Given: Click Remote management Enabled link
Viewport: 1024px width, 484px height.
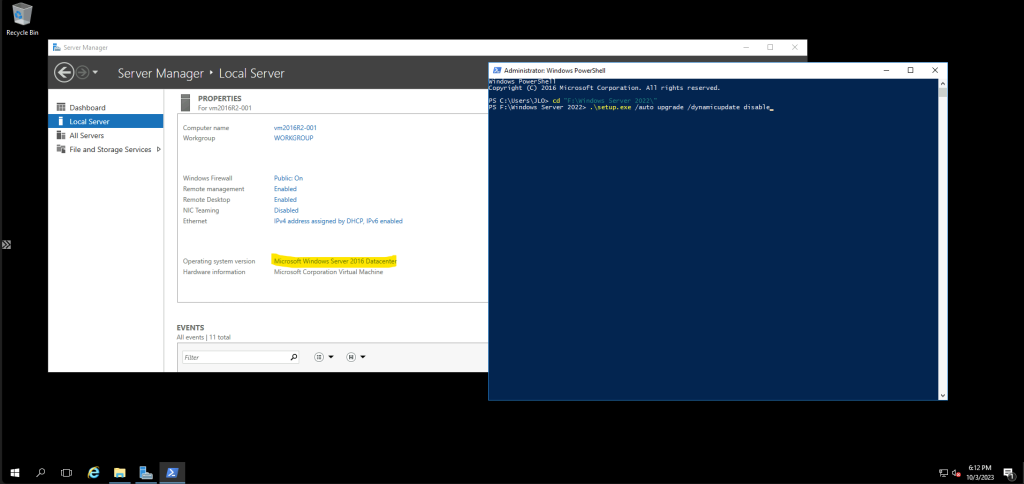Looking at the screenshot, I should pos(285,189).
